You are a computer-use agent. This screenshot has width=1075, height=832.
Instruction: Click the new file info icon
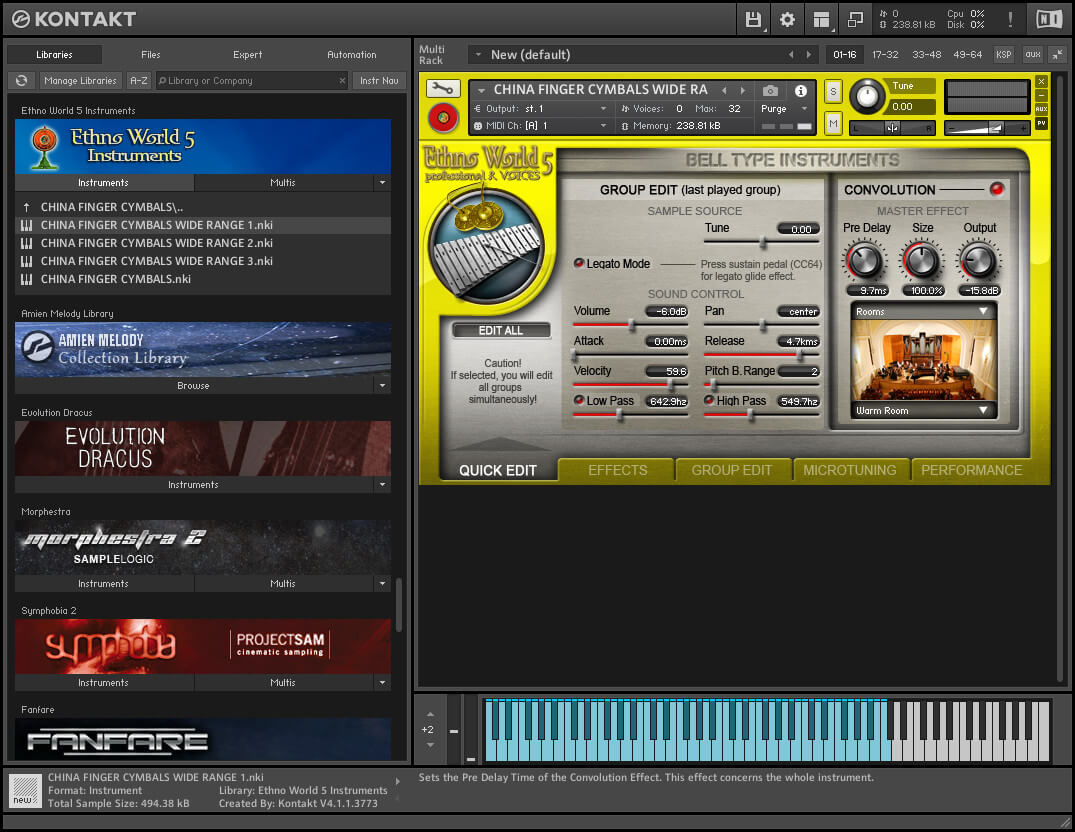(x=25, y=790)
